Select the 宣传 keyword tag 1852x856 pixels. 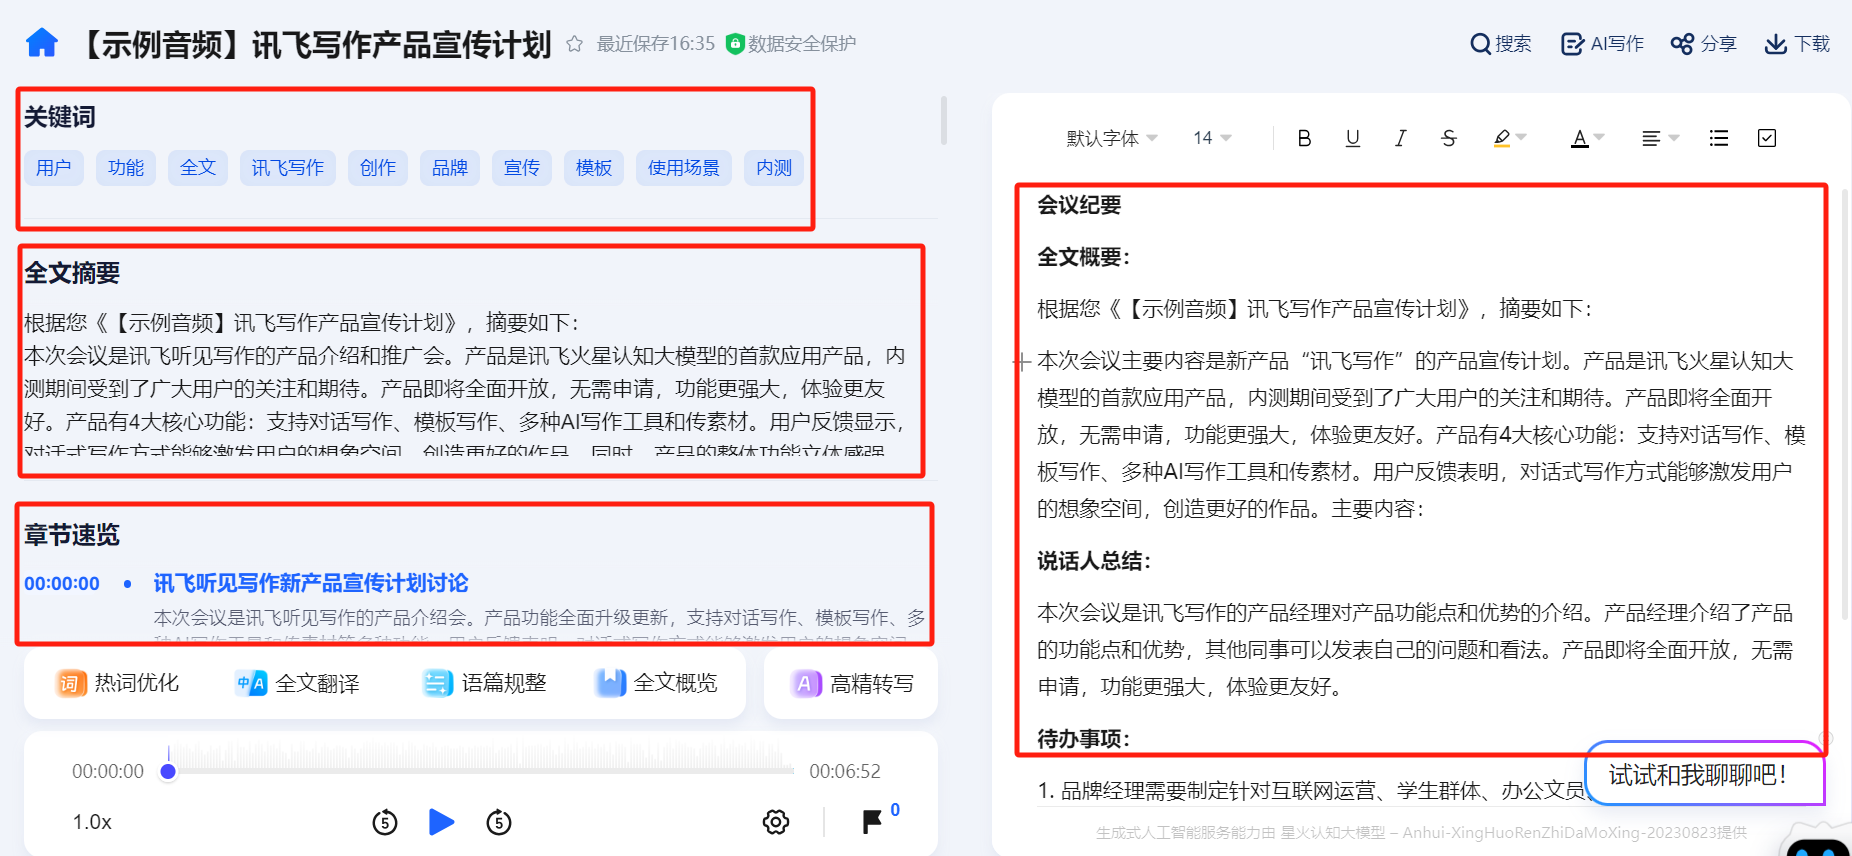pos(522,168)
